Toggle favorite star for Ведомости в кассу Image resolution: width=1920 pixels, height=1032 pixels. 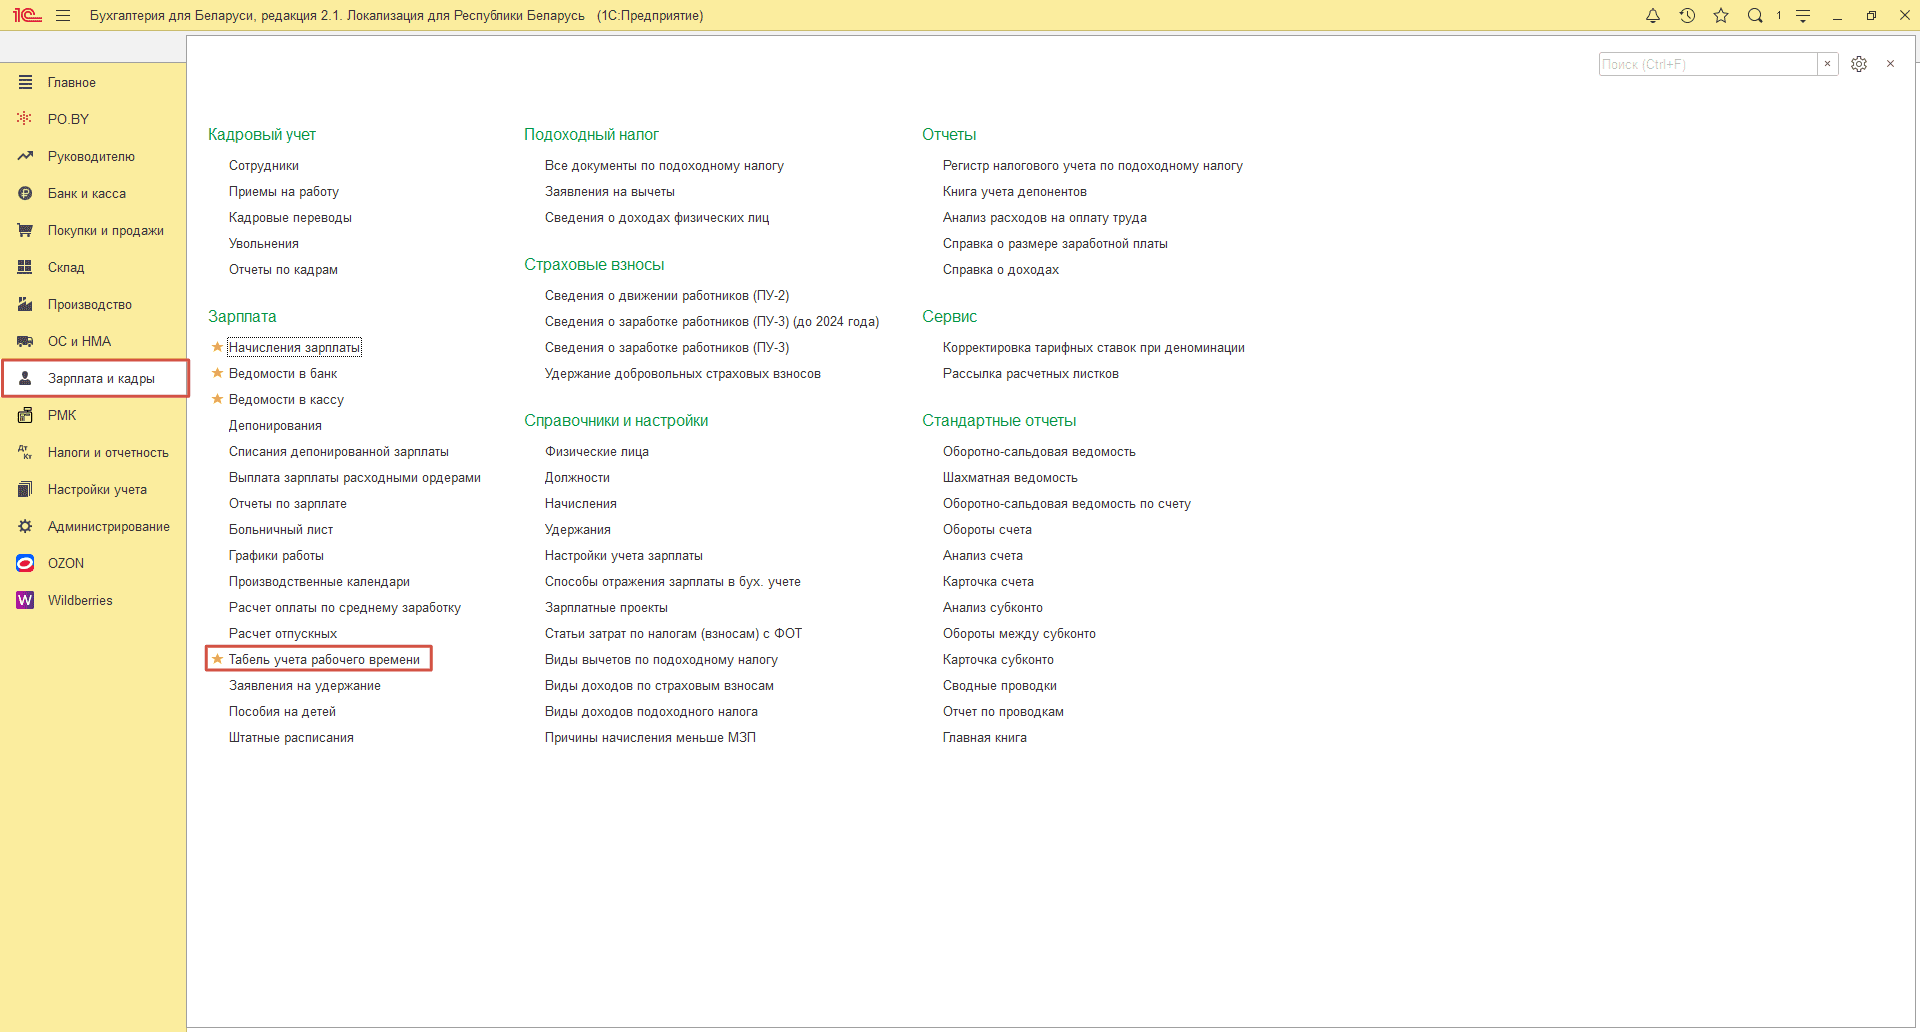(x=217, y=399)
